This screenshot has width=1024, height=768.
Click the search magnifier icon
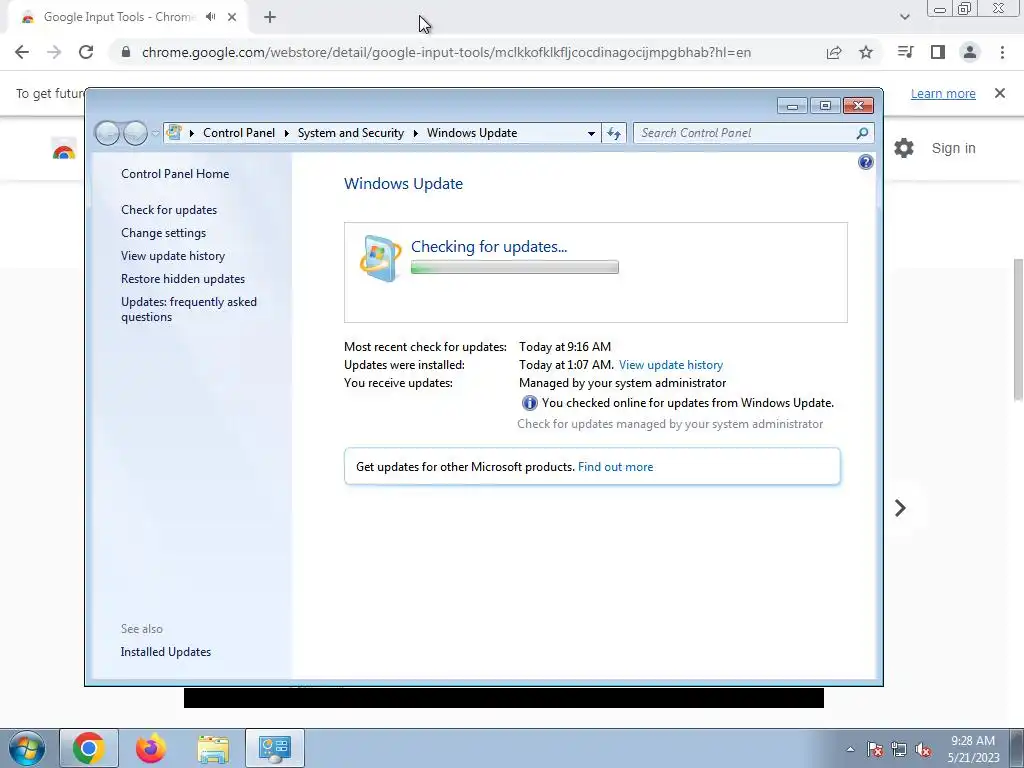coord(862,133)
